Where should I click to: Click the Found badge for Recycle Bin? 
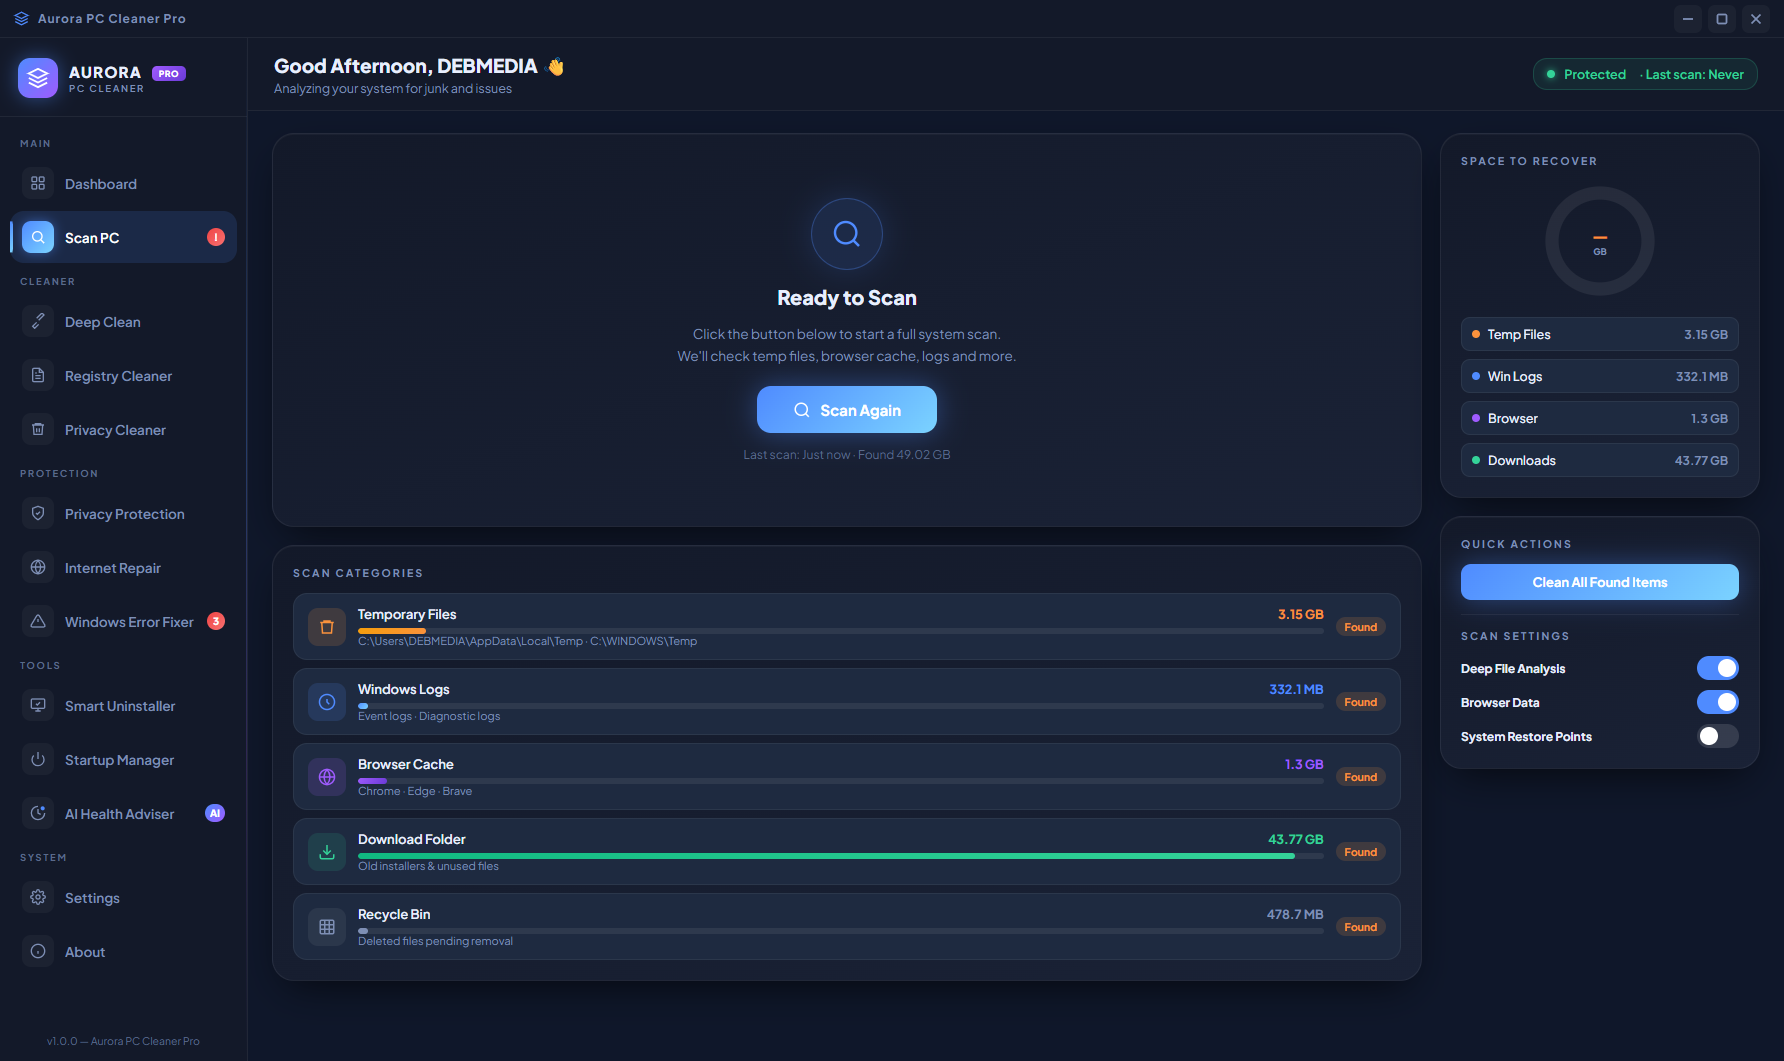1361,927
